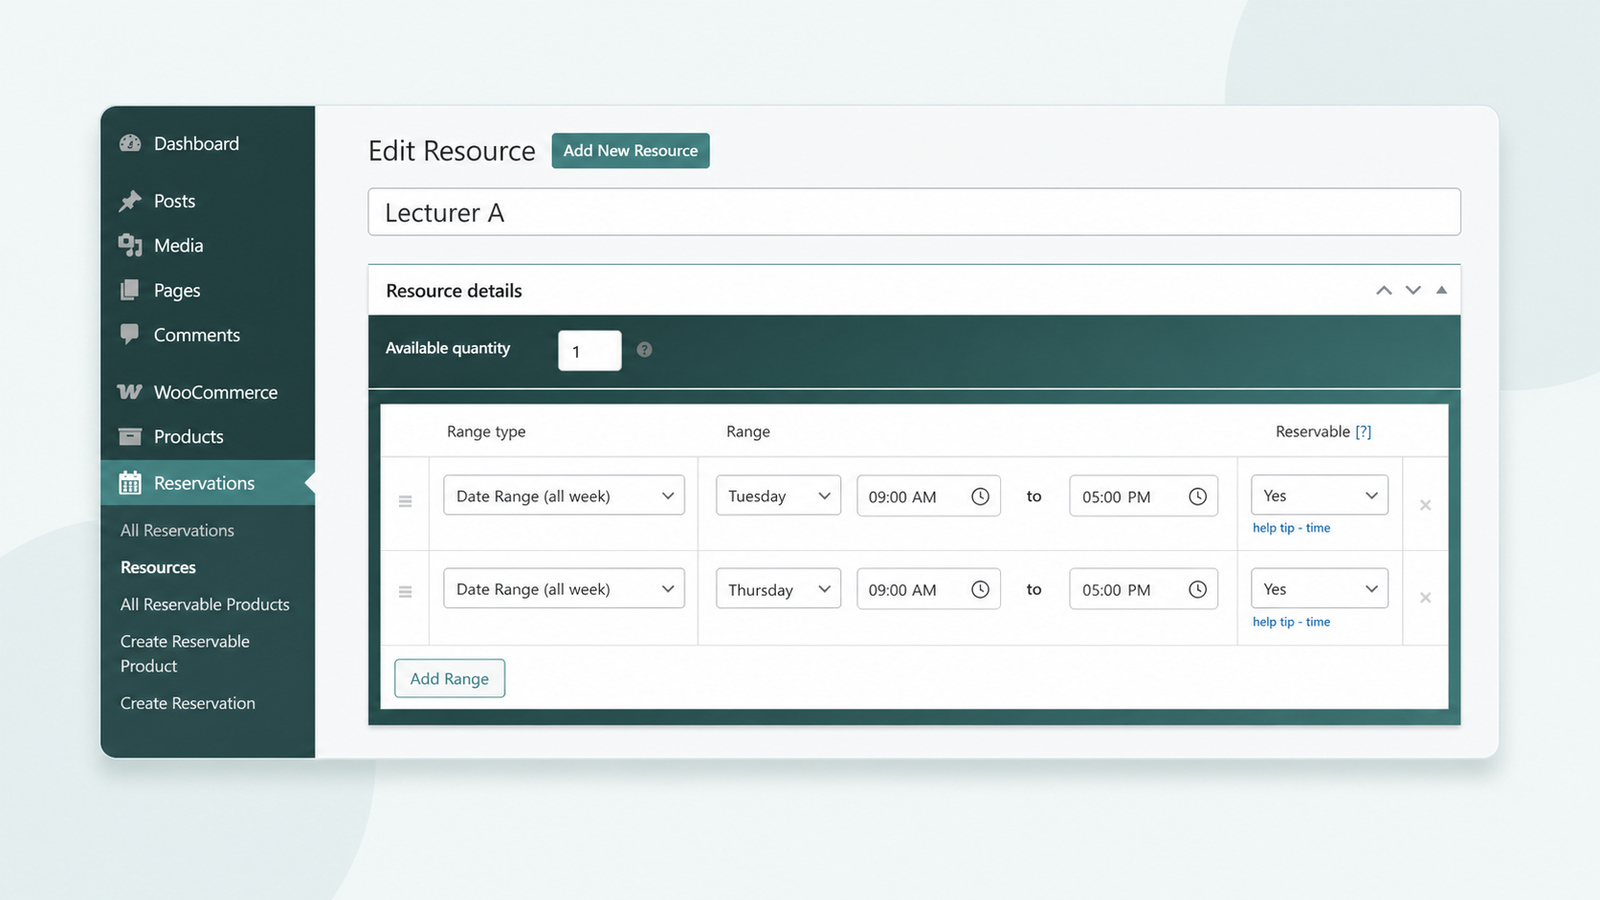Viewport: 1600px width, 900px height.
Task: Click the Pages icon in sidebar
Action: tap(130, 290)
